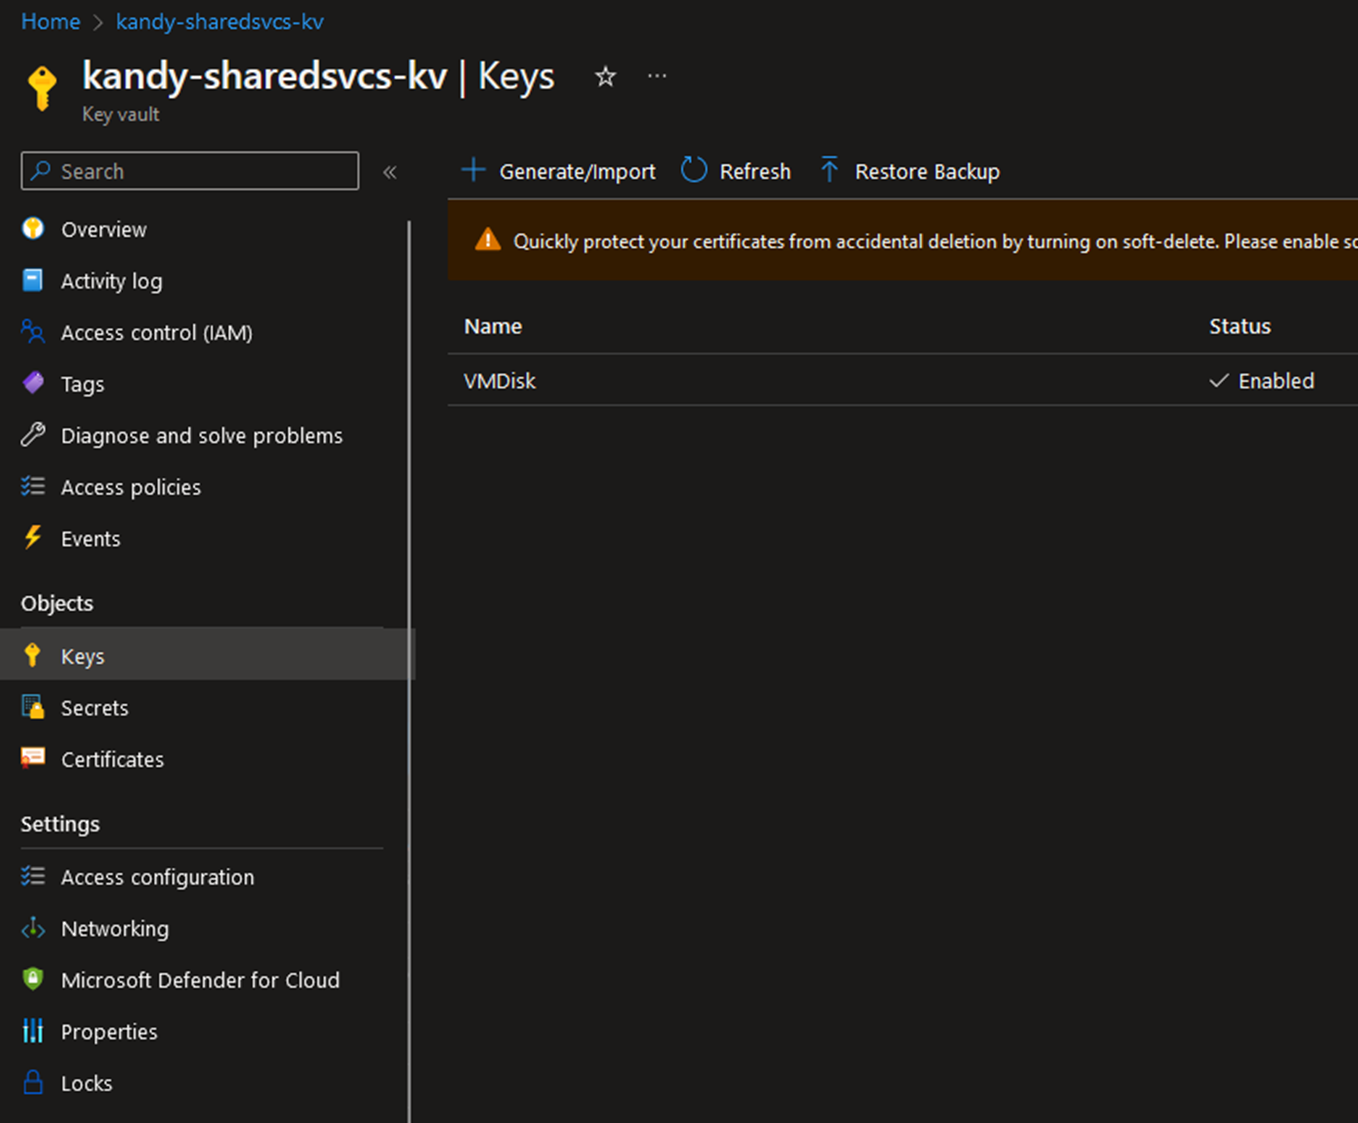
Task: Open the Overview page
Action: tap(104, 229)
